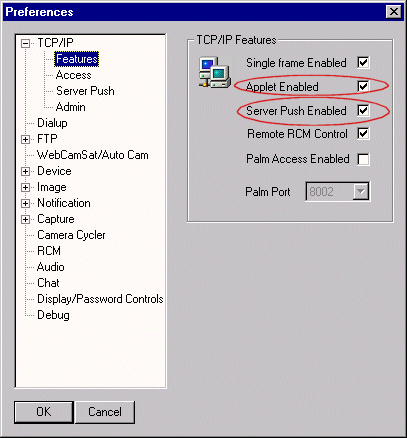Toggle the Single frame Enabled checkbox
The image size is (407, 438).
point(363,62)
